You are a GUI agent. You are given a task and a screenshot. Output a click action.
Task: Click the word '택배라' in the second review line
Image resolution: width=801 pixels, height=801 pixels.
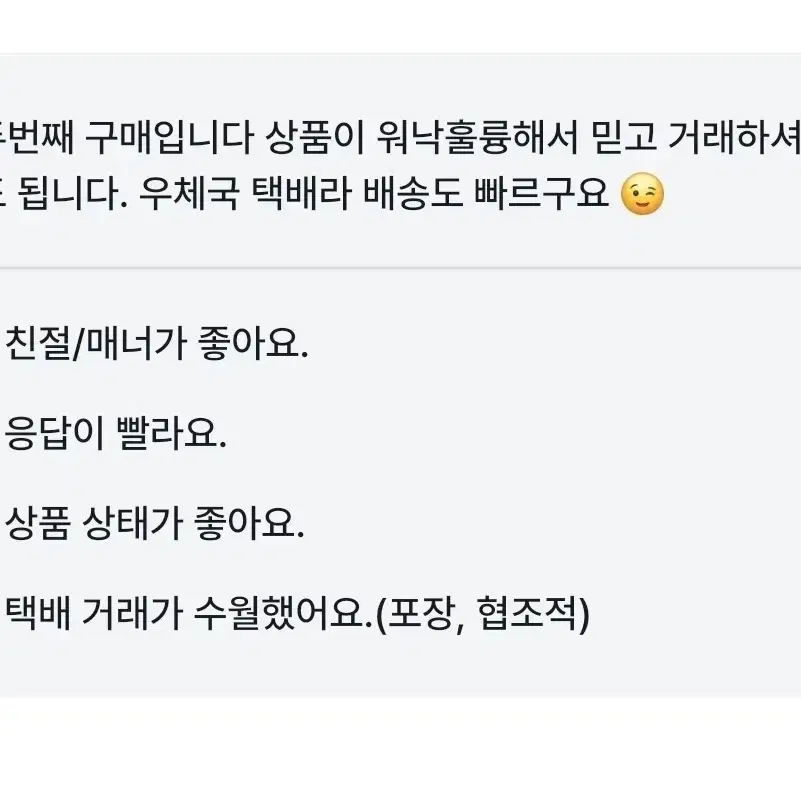click(x=301, y=194)
